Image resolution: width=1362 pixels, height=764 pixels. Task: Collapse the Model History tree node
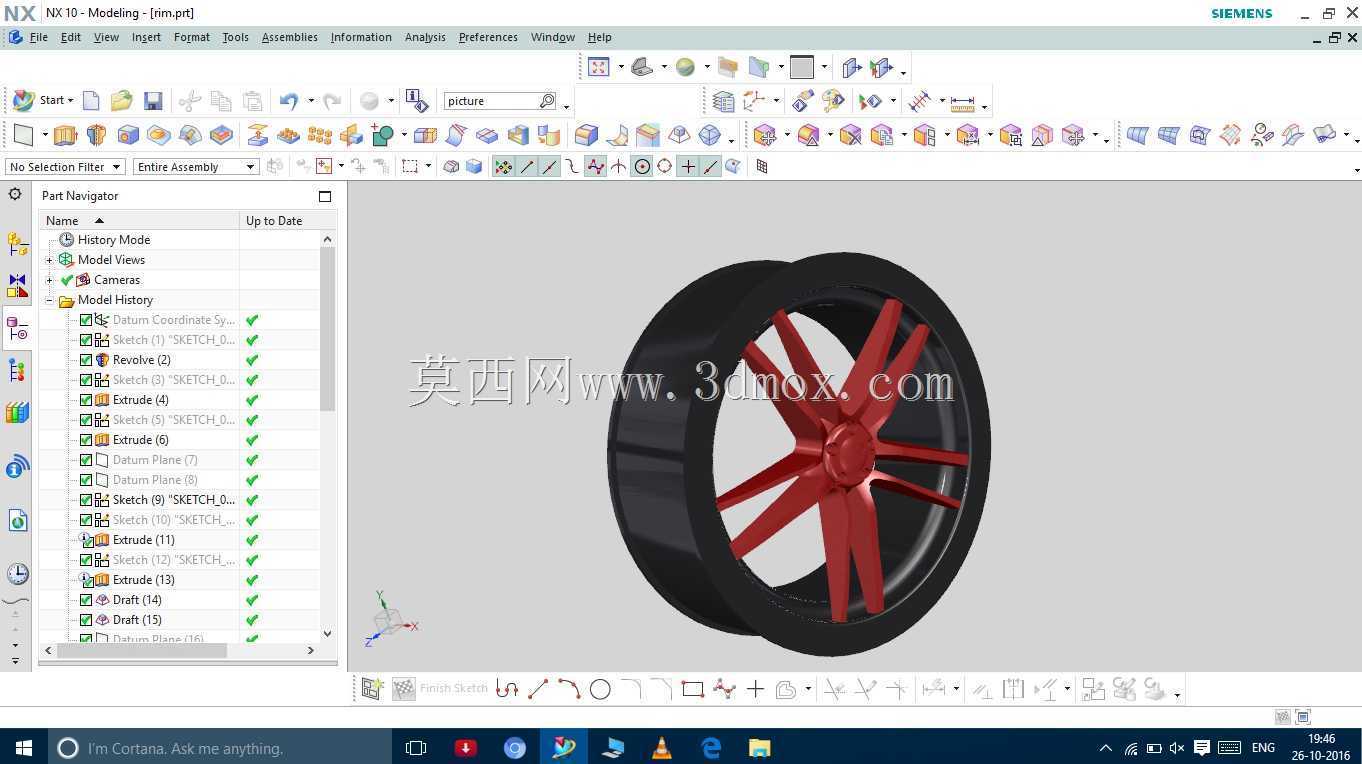(49, 300)
